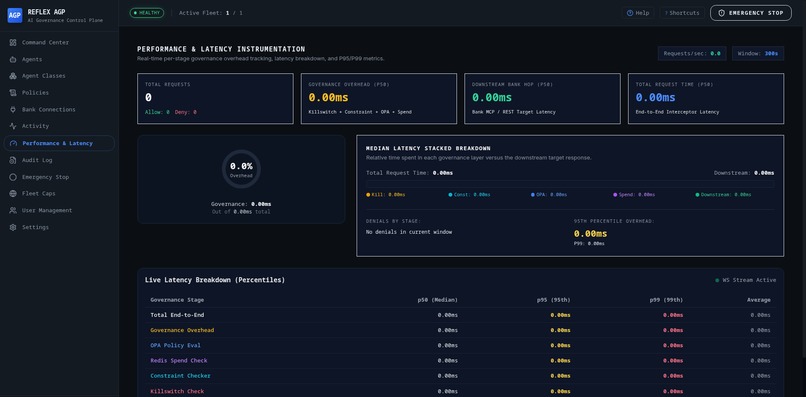Click the HEALTHY status badge
Viewport: 806px width, 397px height.
point(146,13)
